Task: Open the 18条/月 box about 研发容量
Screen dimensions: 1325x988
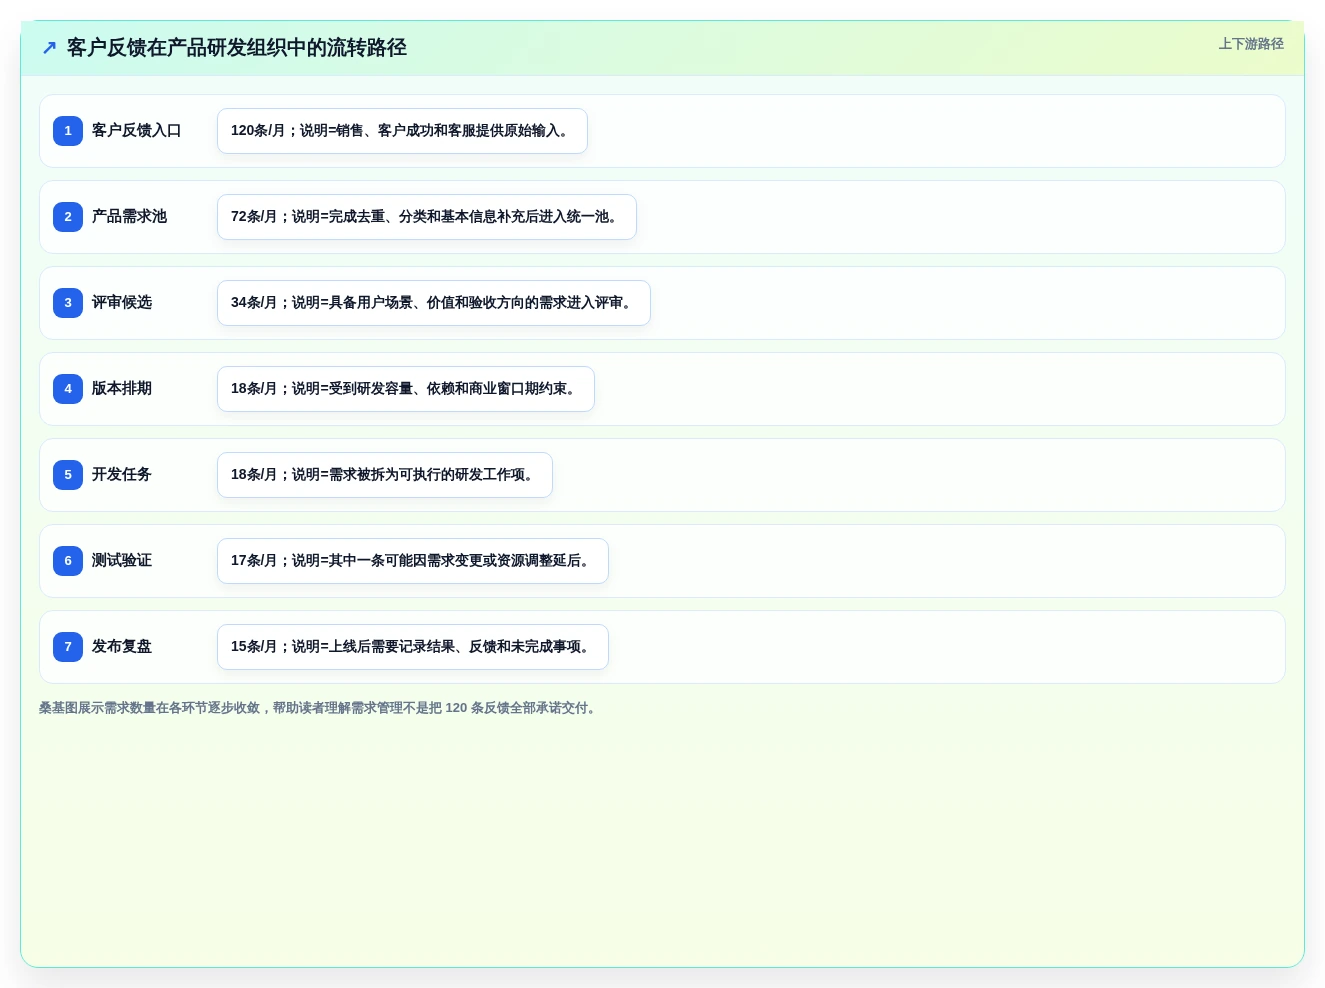Action: click(406, 389)
